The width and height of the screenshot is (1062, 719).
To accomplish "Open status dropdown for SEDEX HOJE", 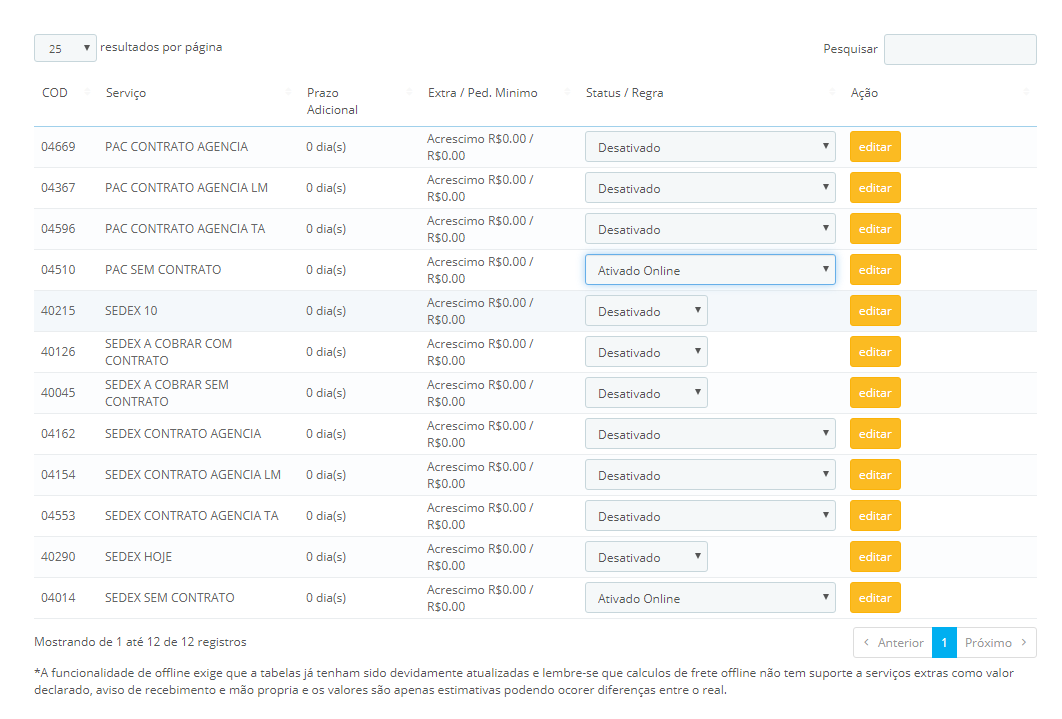I will pyautogui.click(x=646, y=557).
